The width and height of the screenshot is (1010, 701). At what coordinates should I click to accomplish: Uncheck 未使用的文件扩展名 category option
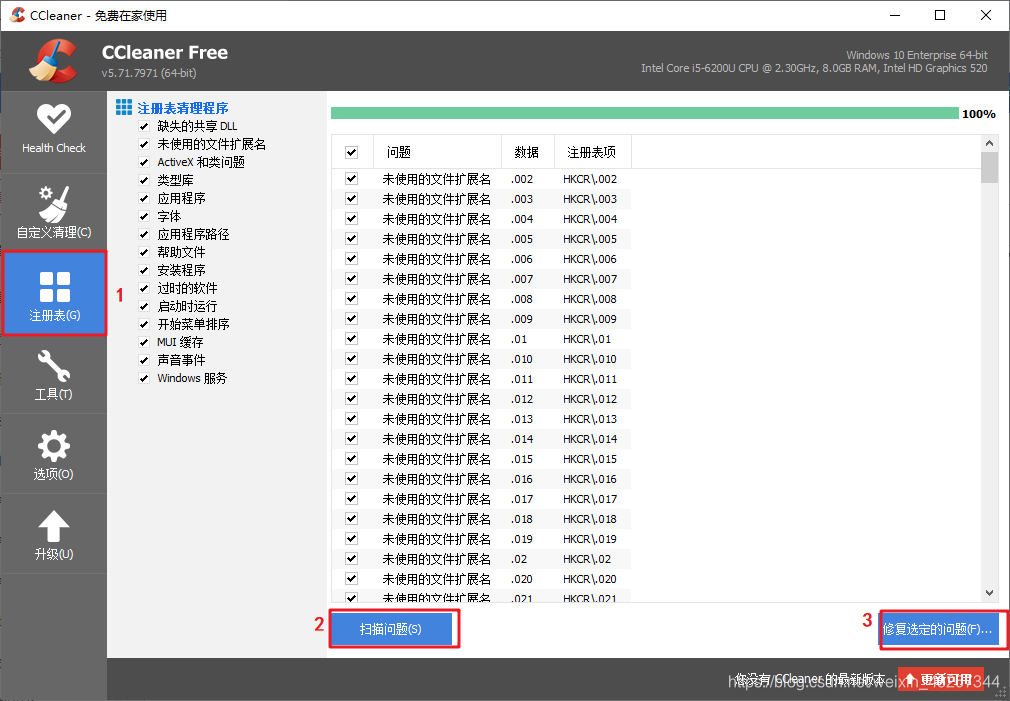click(144, 144)
